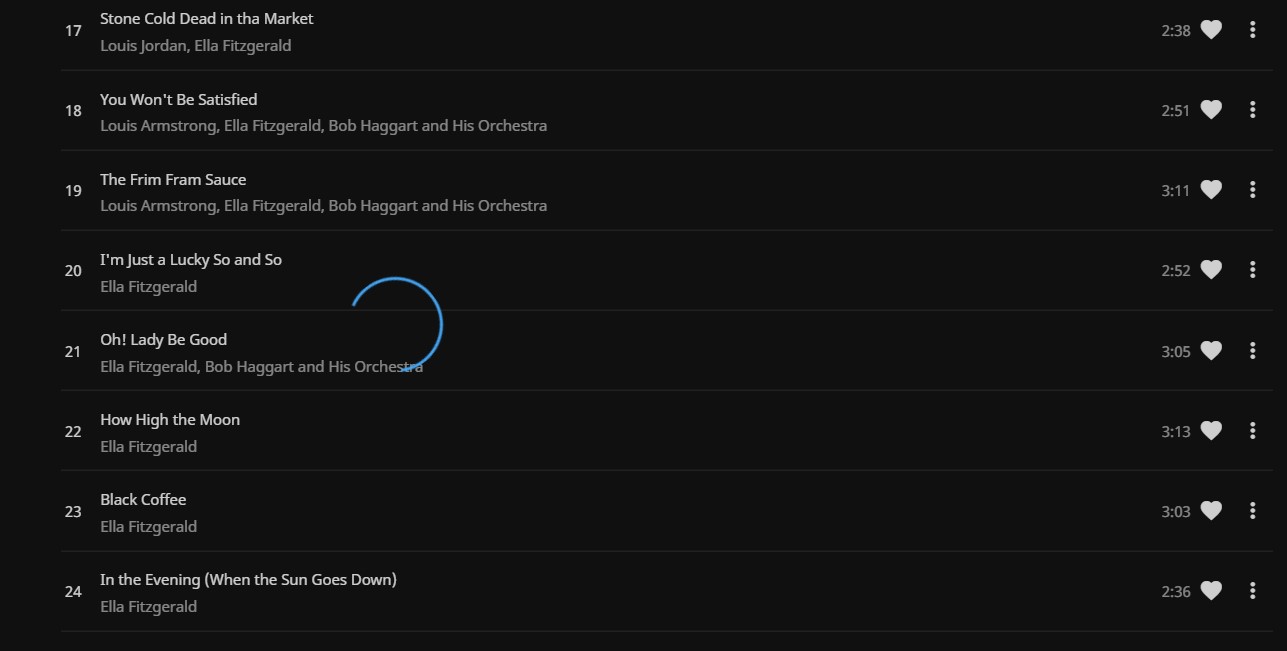Open the kebab menu for In the Evening
The height and width of the screenshot is (651, 1287).
pos(1252,591)
